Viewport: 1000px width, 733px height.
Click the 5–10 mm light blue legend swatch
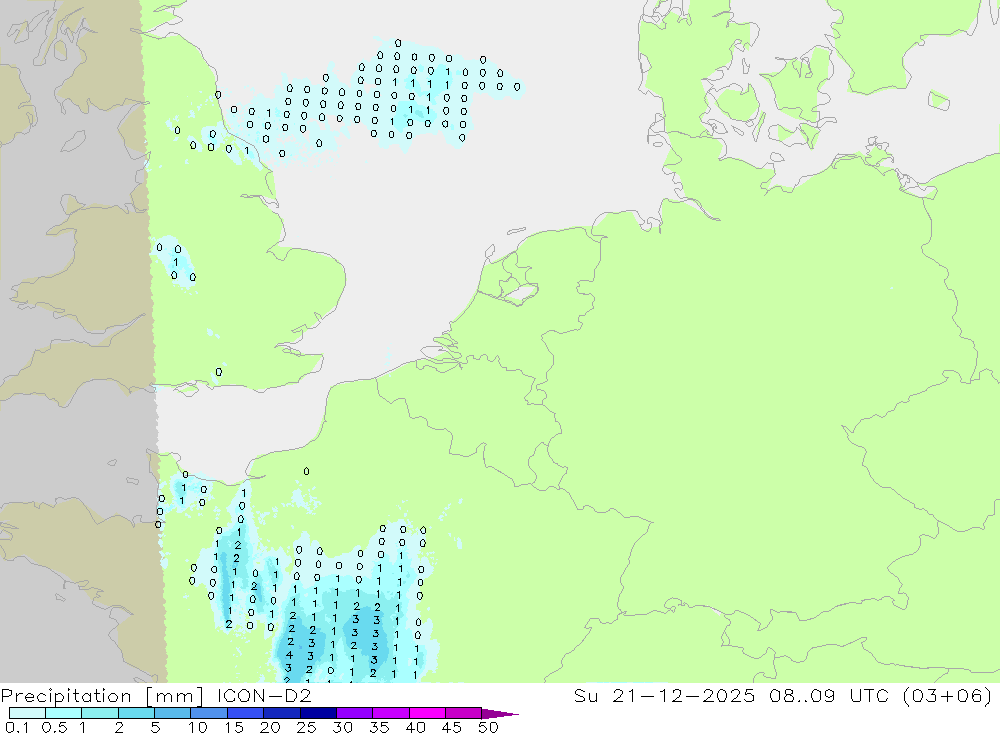(x=173, y=713)
